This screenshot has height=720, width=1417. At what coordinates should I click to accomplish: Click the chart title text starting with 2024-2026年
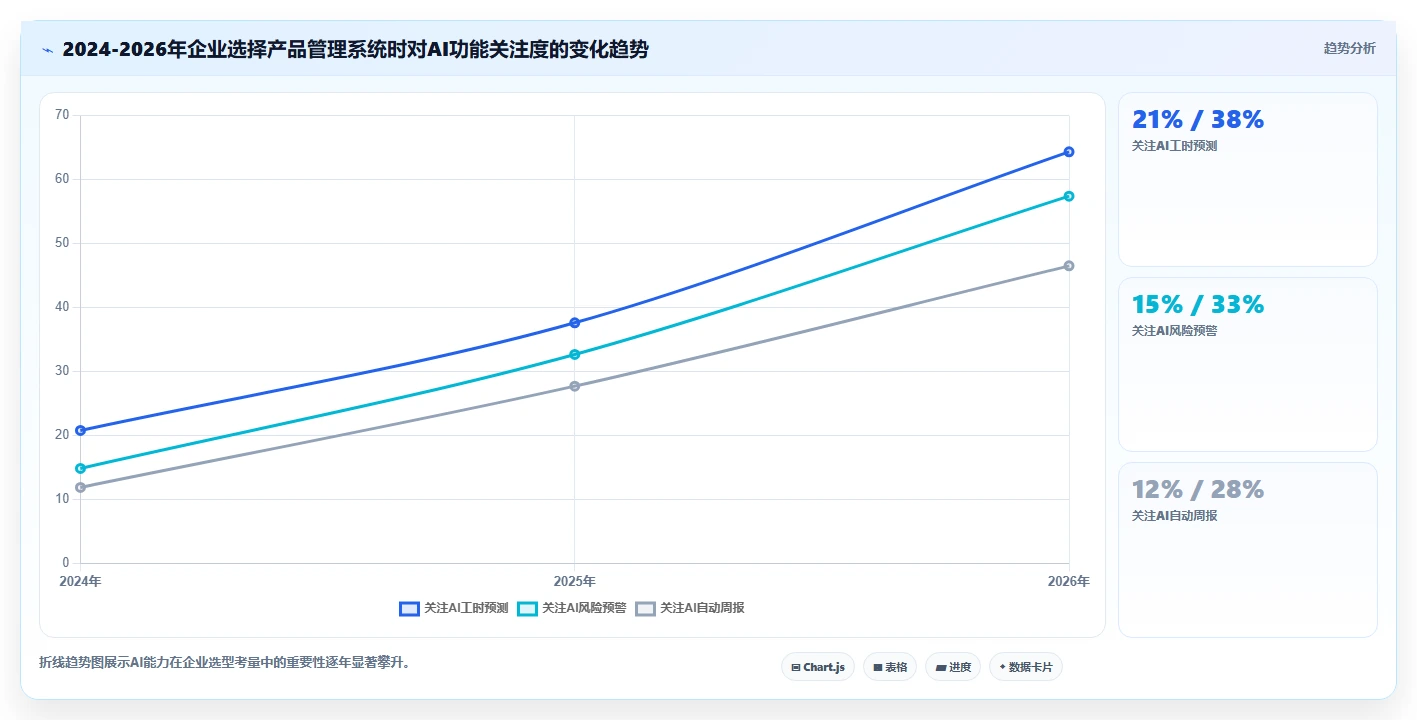pyautogui.click(x=355, y=49)
